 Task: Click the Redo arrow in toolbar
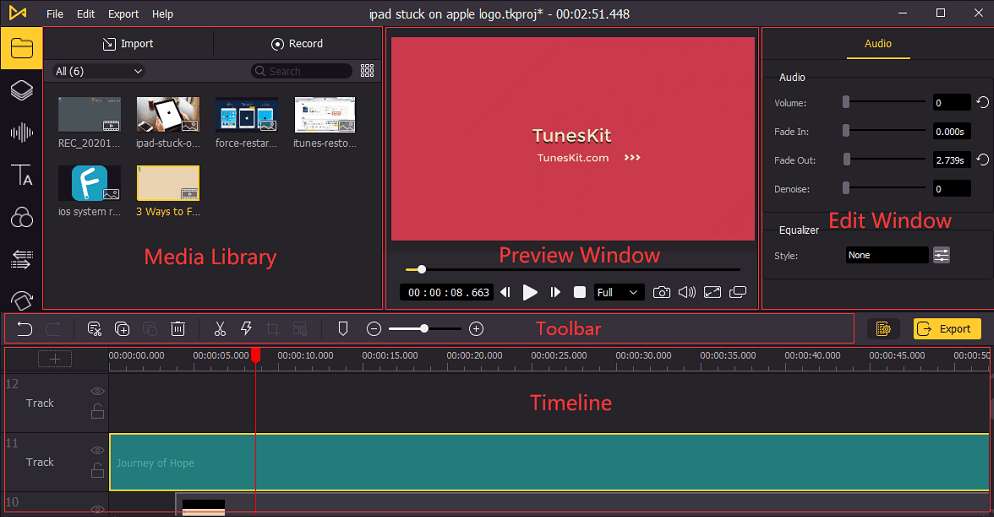(x=53, y=328)
